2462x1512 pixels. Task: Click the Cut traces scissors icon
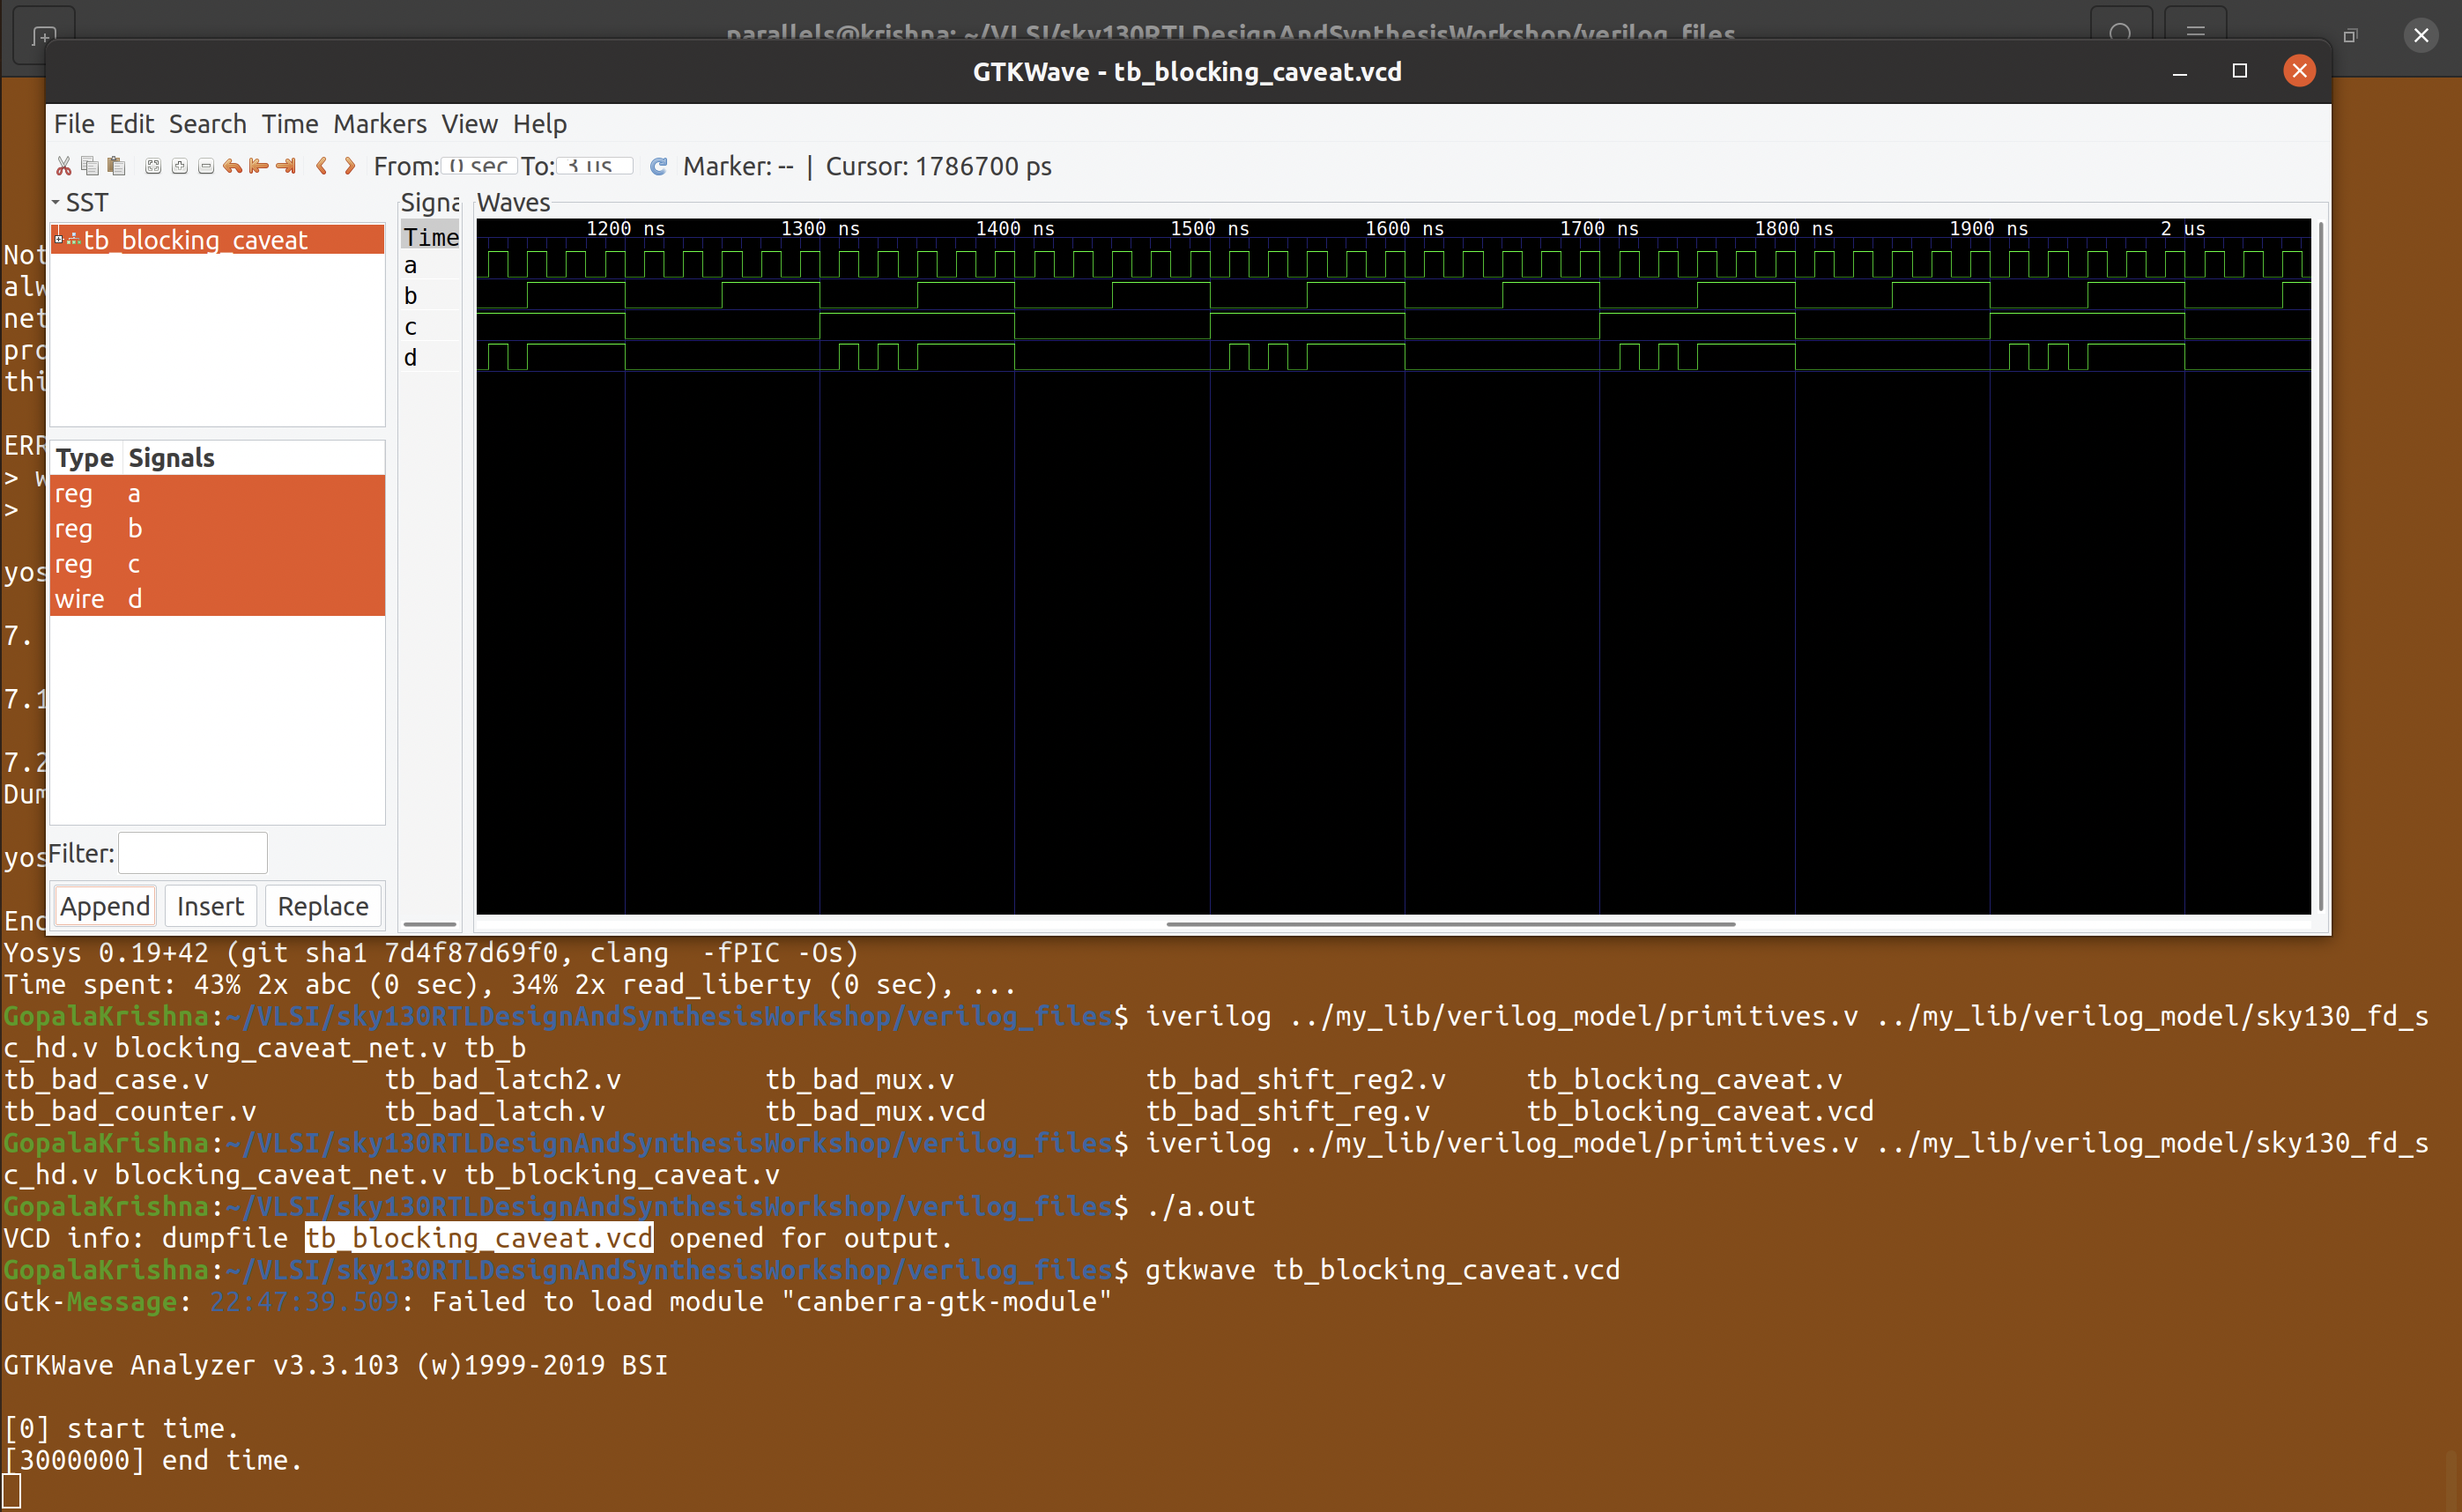pyautogui.click(x=64, y=166)
